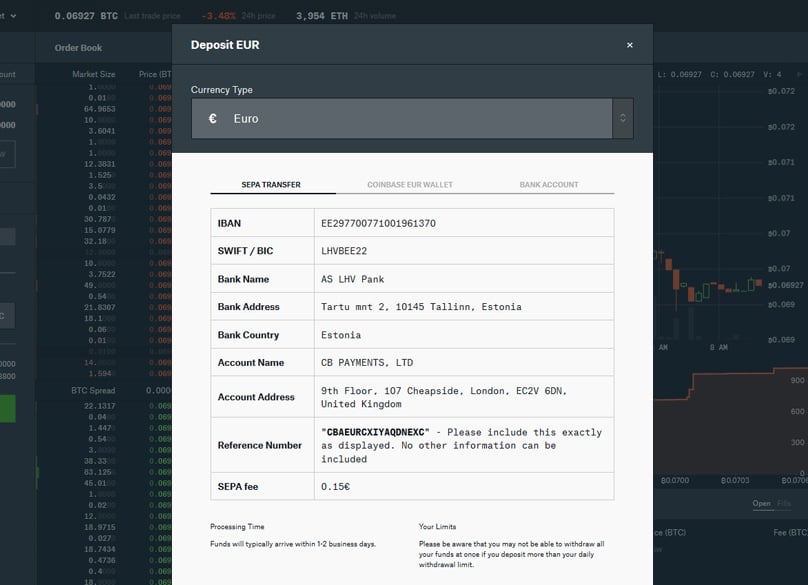Click the Currency Type field label
The height and width of the screenshot is (585, 808).
[222, 90]
